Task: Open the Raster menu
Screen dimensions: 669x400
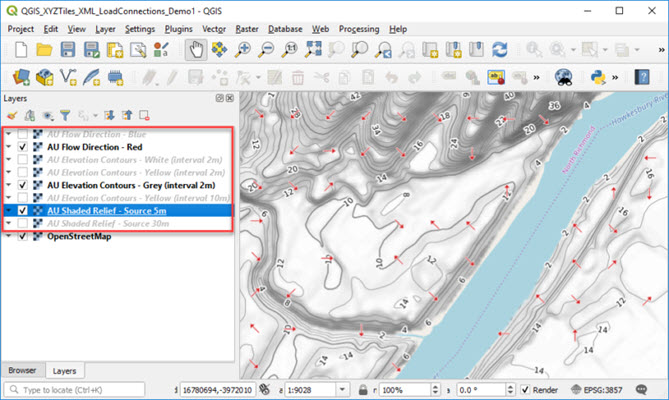Action: (x=247, y=29)
